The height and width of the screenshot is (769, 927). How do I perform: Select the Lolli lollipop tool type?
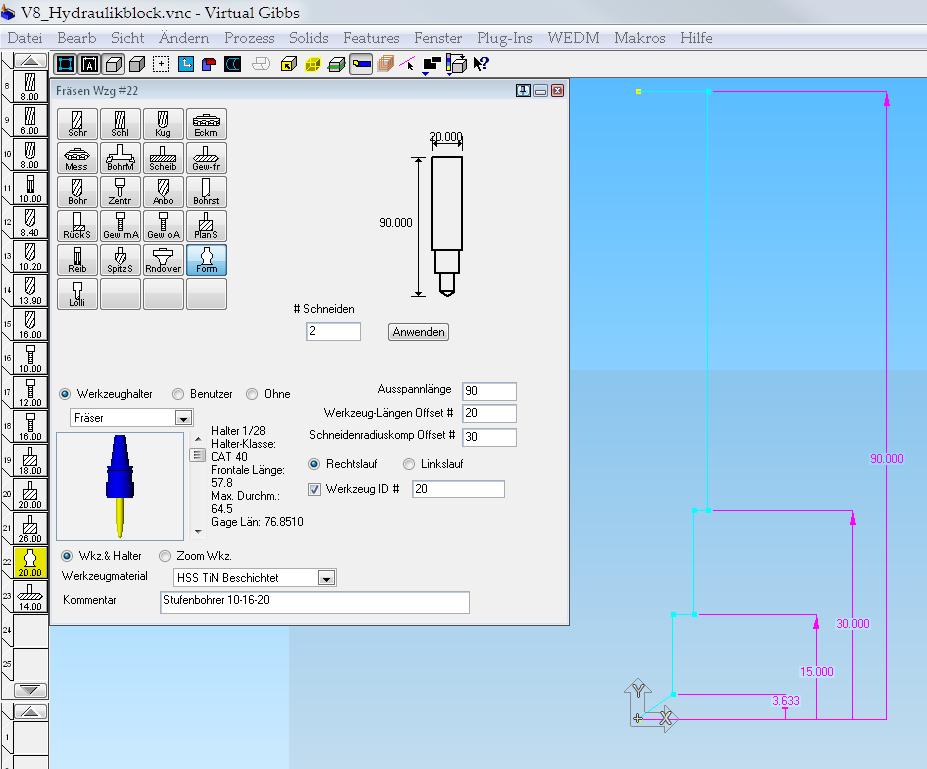coord(77,294)
